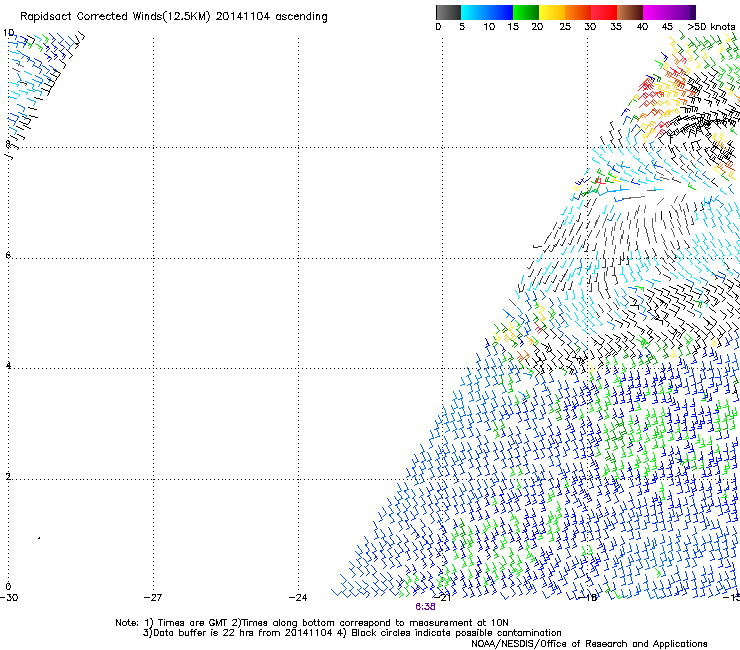Viewport: 740px width, 650px height.
Task: Click the date '20141104 ascending' in the title
Action: [x=271, y=17]
